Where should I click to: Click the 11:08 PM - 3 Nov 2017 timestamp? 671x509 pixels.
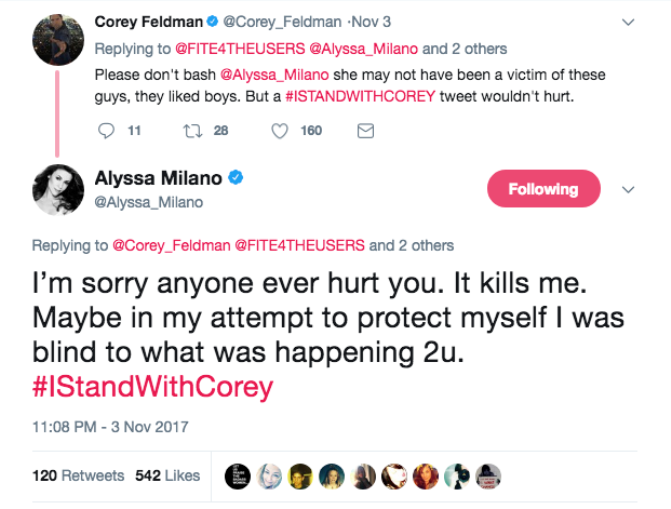110,427
